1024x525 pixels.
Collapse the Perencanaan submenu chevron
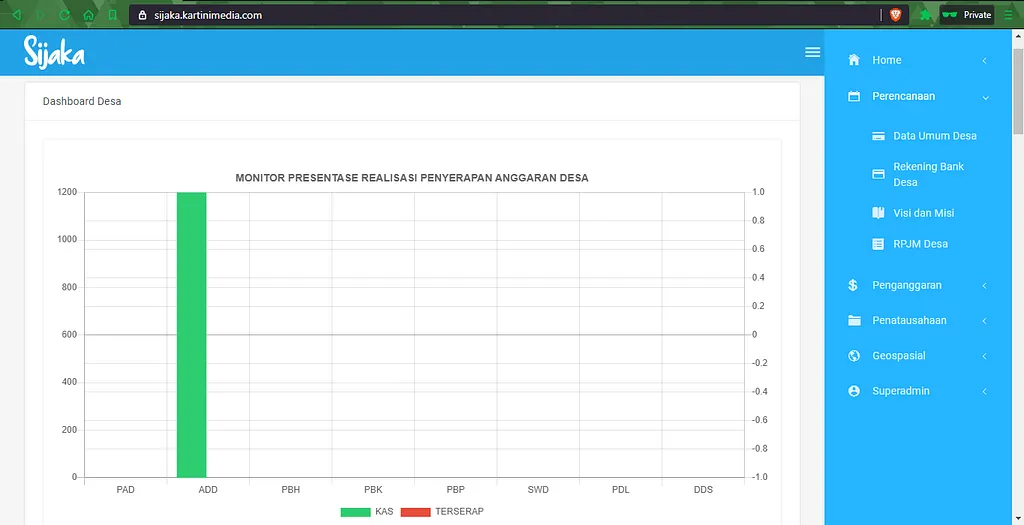985,97
